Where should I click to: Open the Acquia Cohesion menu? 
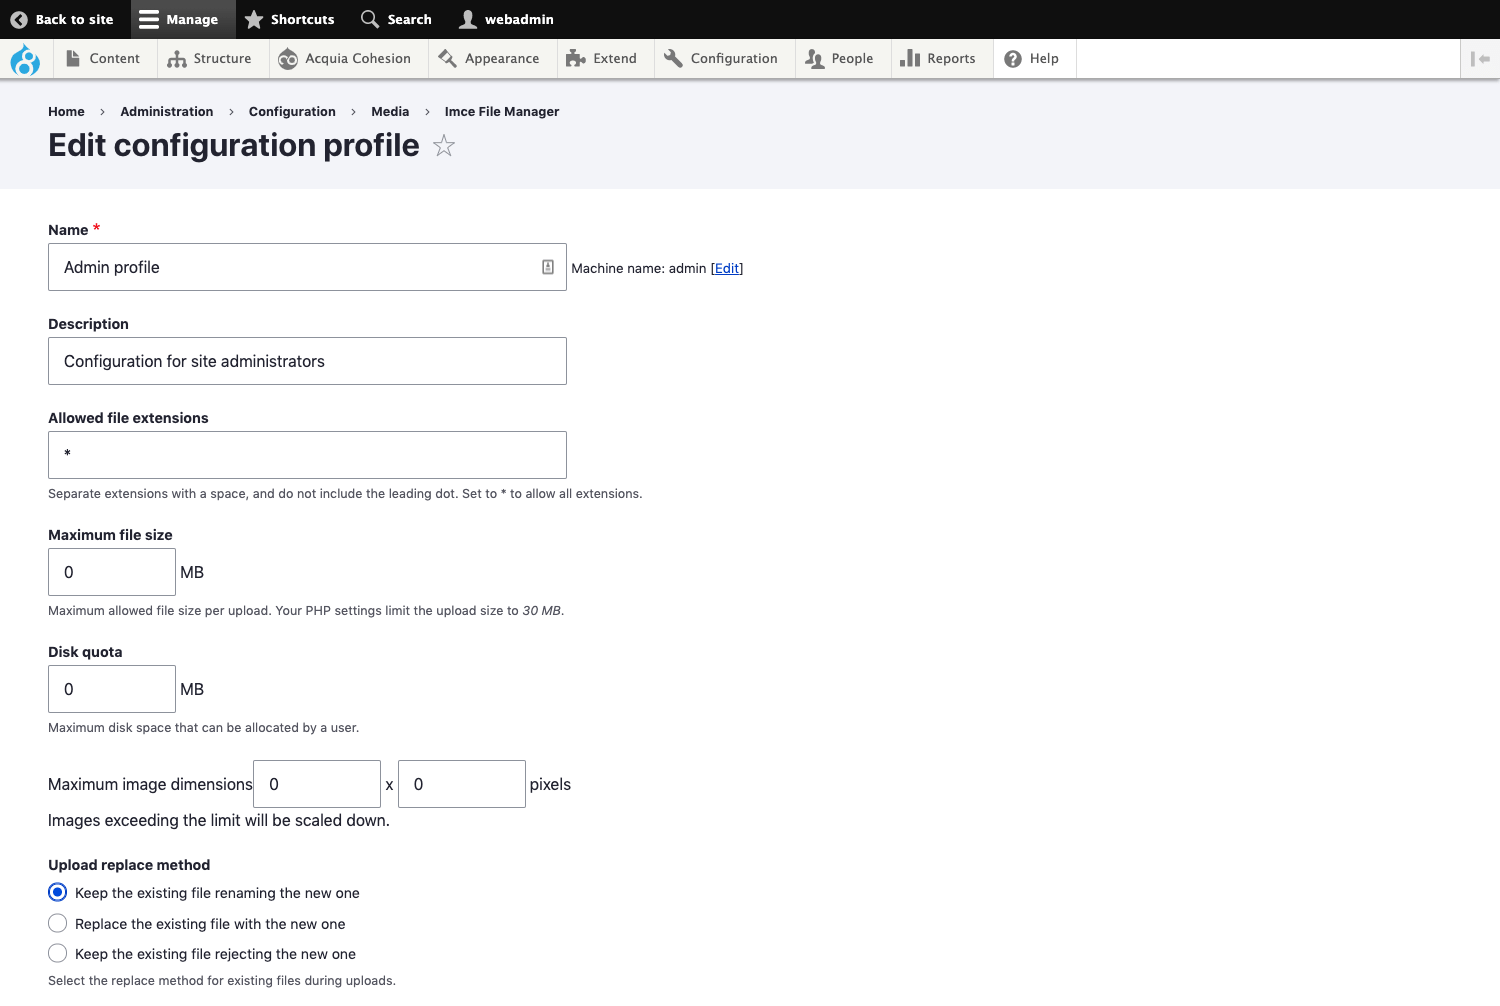[x=345, y=59]
